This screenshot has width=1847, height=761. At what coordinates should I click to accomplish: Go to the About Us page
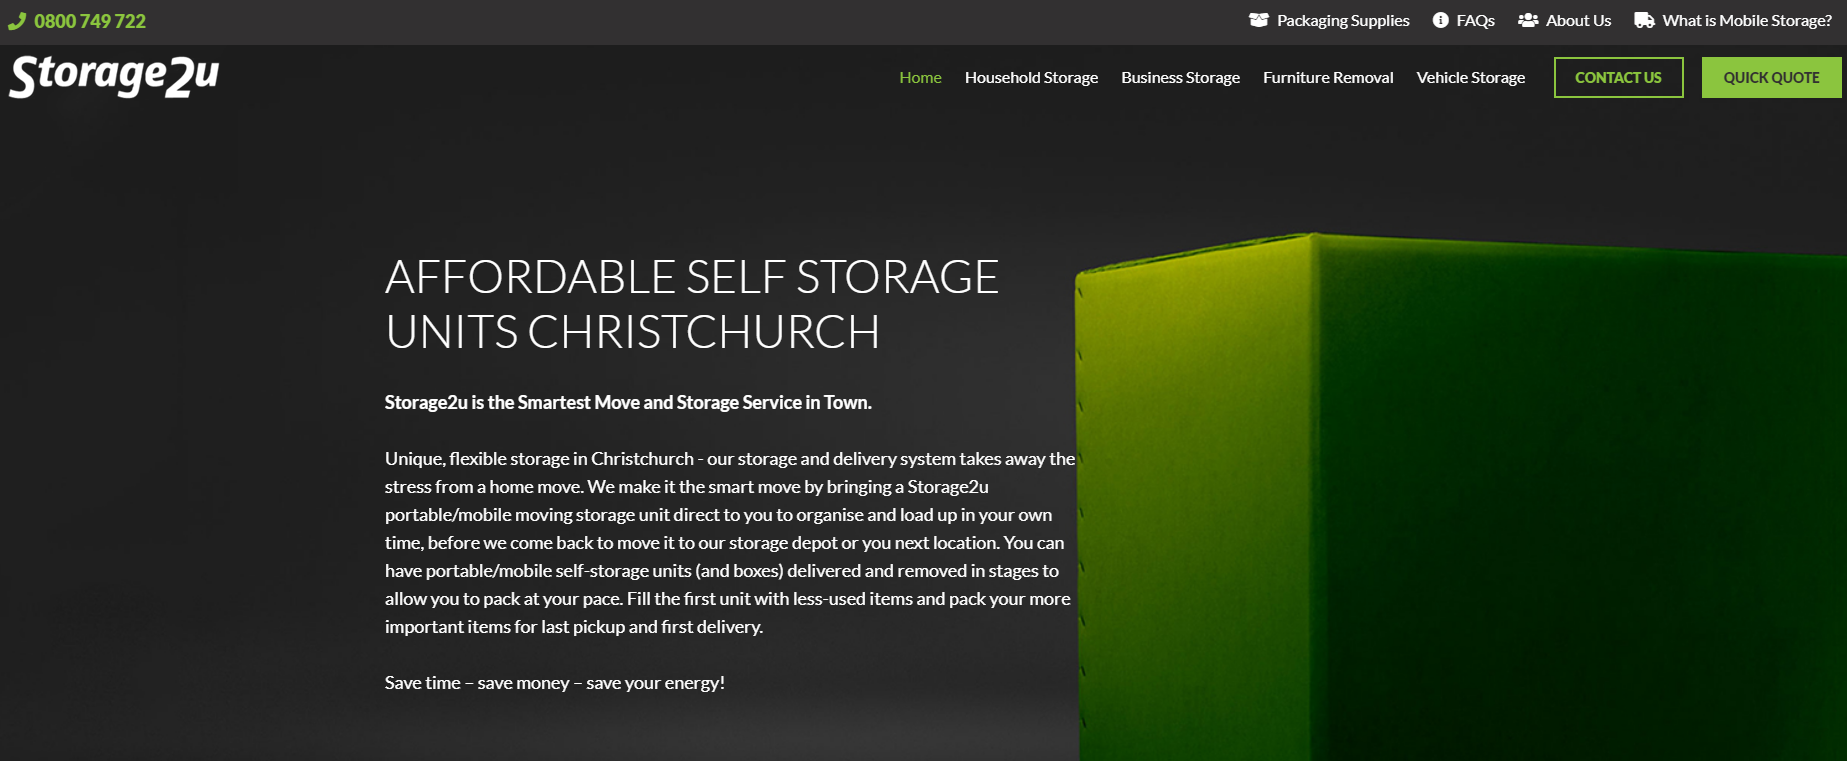pyautogui.click(x=1578, y=21)
